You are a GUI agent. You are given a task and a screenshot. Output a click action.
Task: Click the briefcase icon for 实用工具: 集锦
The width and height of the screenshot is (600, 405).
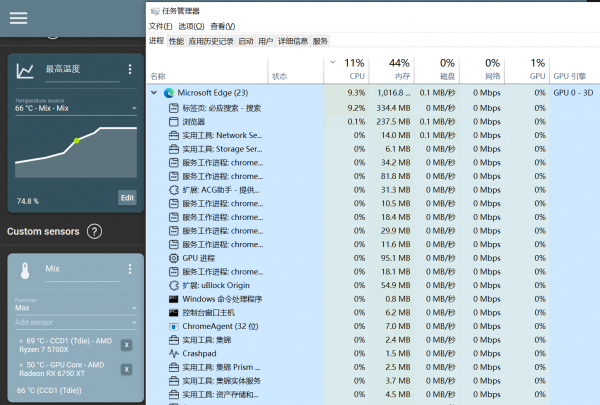(174, 340)
